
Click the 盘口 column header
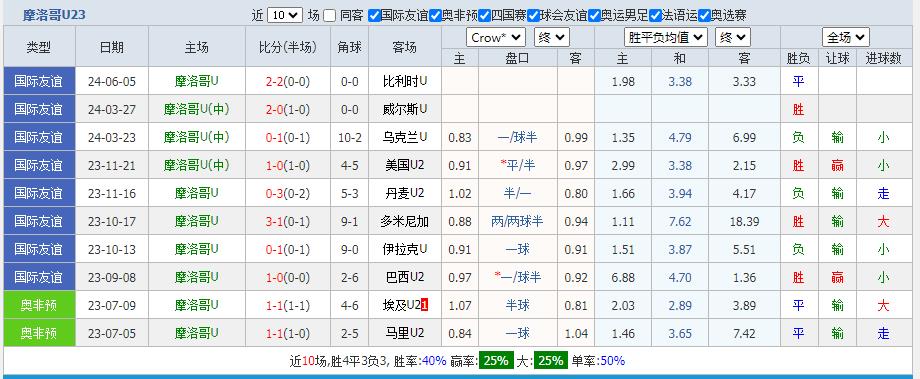click(518, 58)
